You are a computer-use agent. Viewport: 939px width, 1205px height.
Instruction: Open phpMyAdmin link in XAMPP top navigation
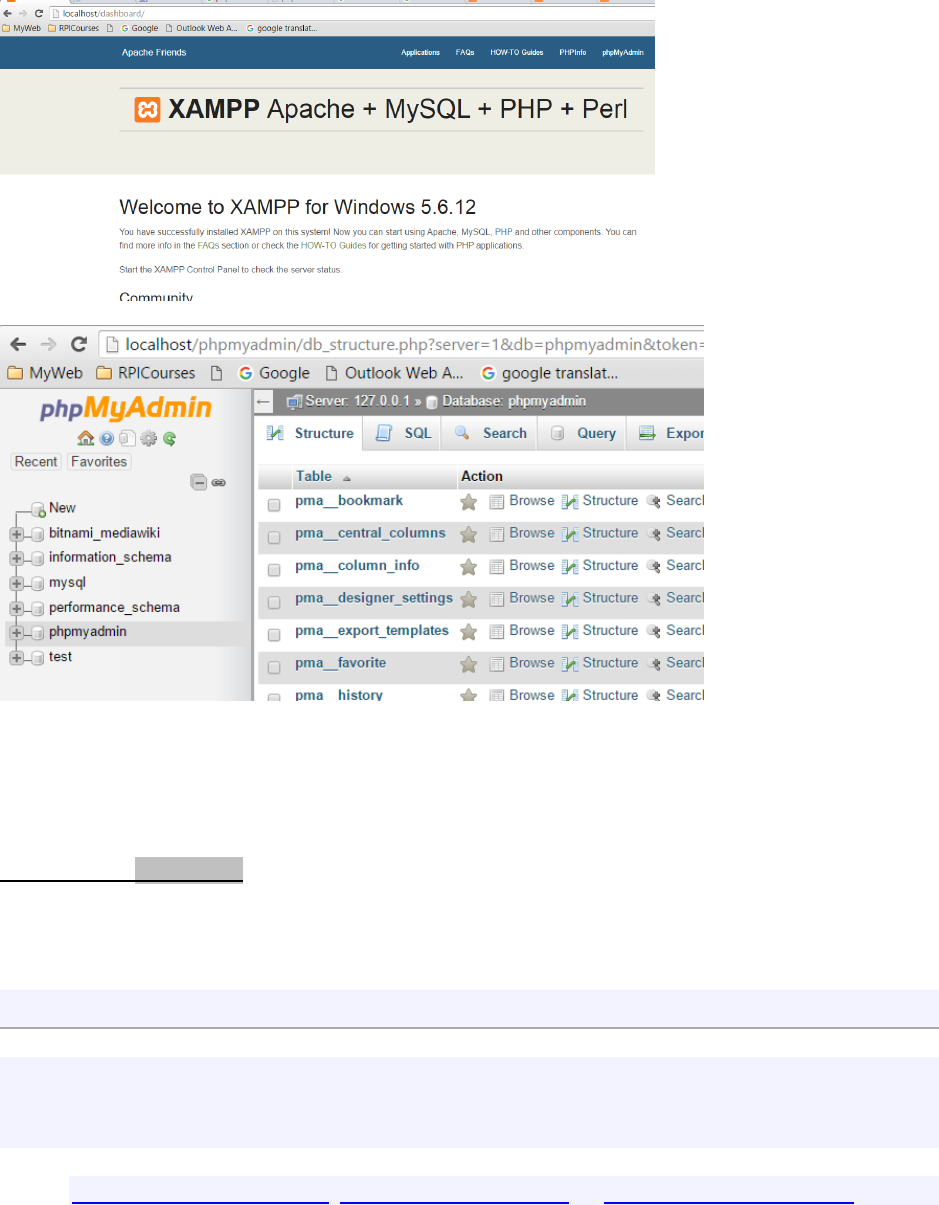pyautogui.click(x=622, y=52)
